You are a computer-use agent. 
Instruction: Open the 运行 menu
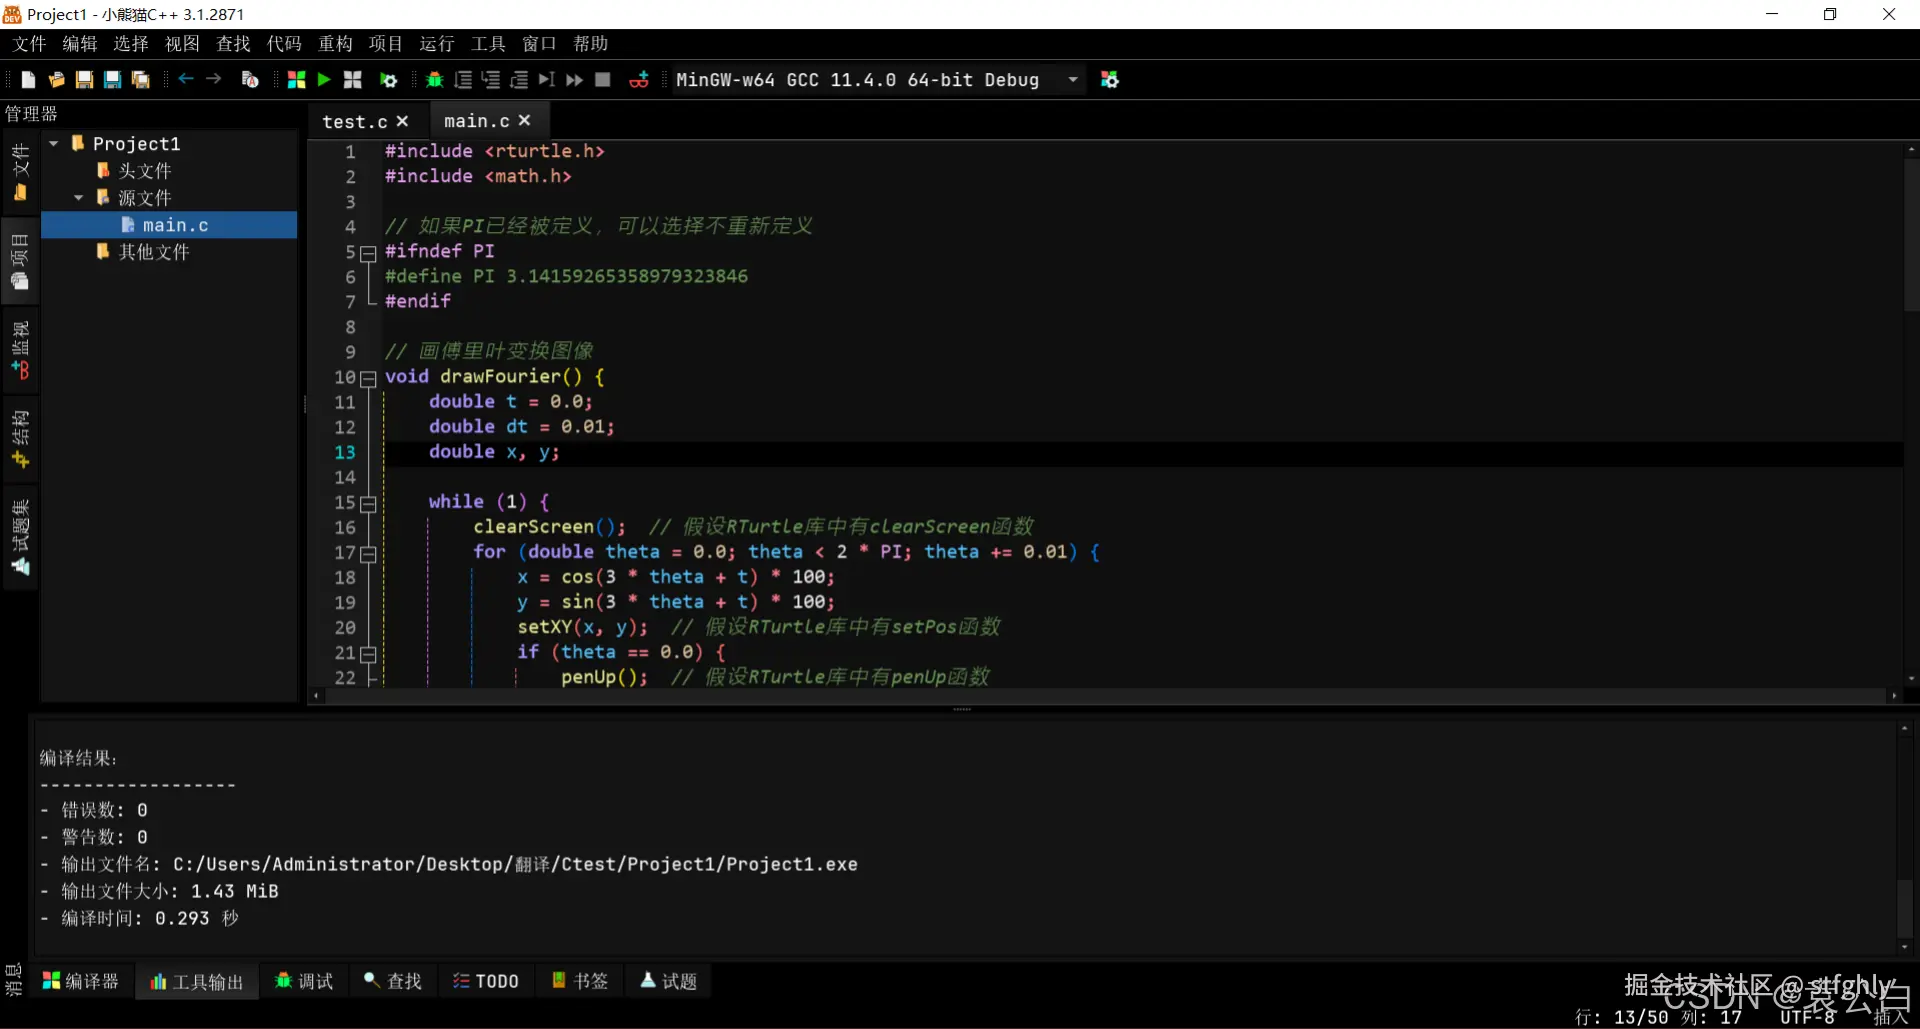[x=436, y=44]
